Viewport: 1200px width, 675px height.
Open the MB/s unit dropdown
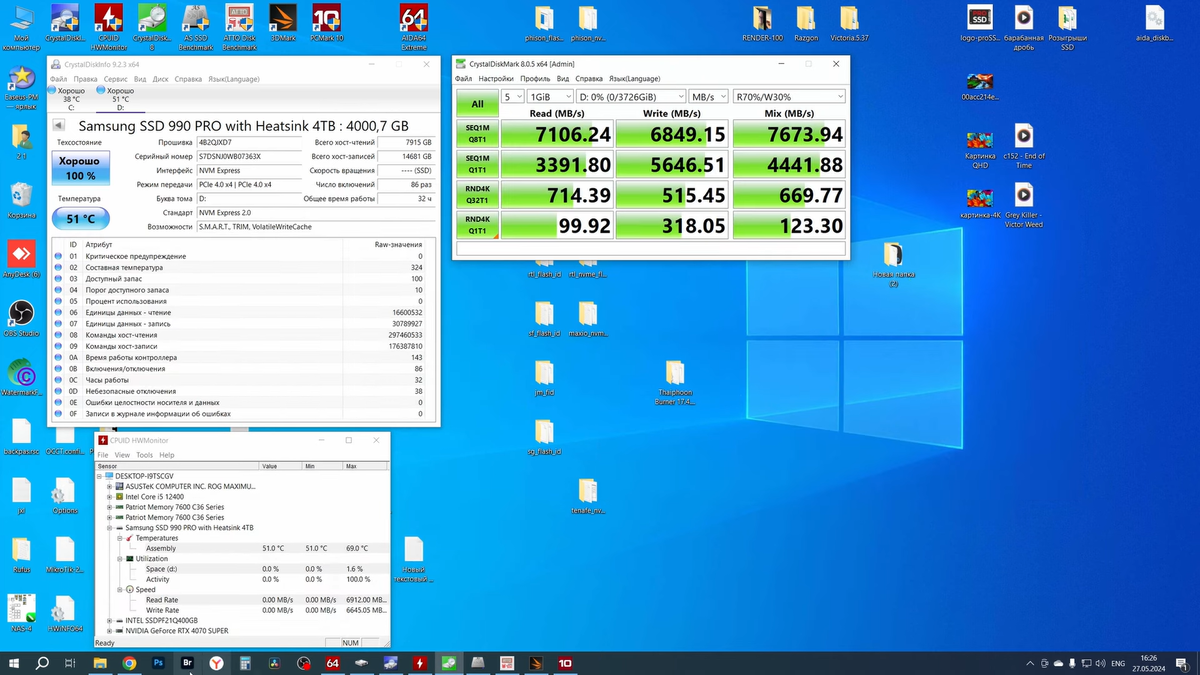pos(709,97)
